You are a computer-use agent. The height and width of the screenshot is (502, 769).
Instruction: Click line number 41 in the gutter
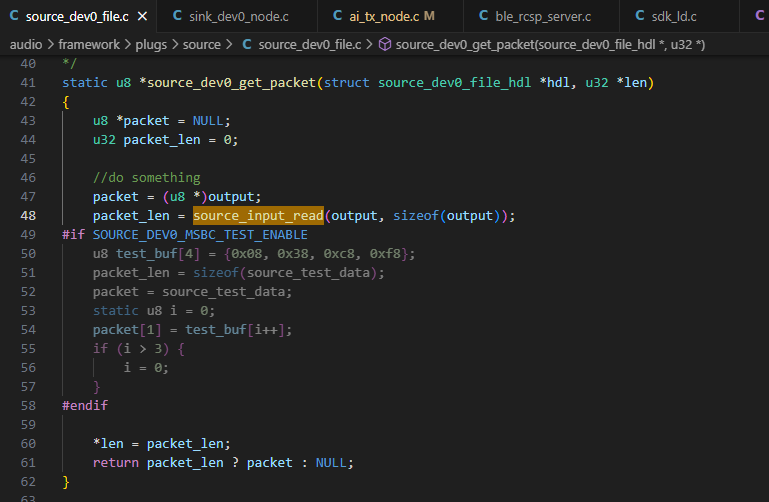(x=28, y=82)
